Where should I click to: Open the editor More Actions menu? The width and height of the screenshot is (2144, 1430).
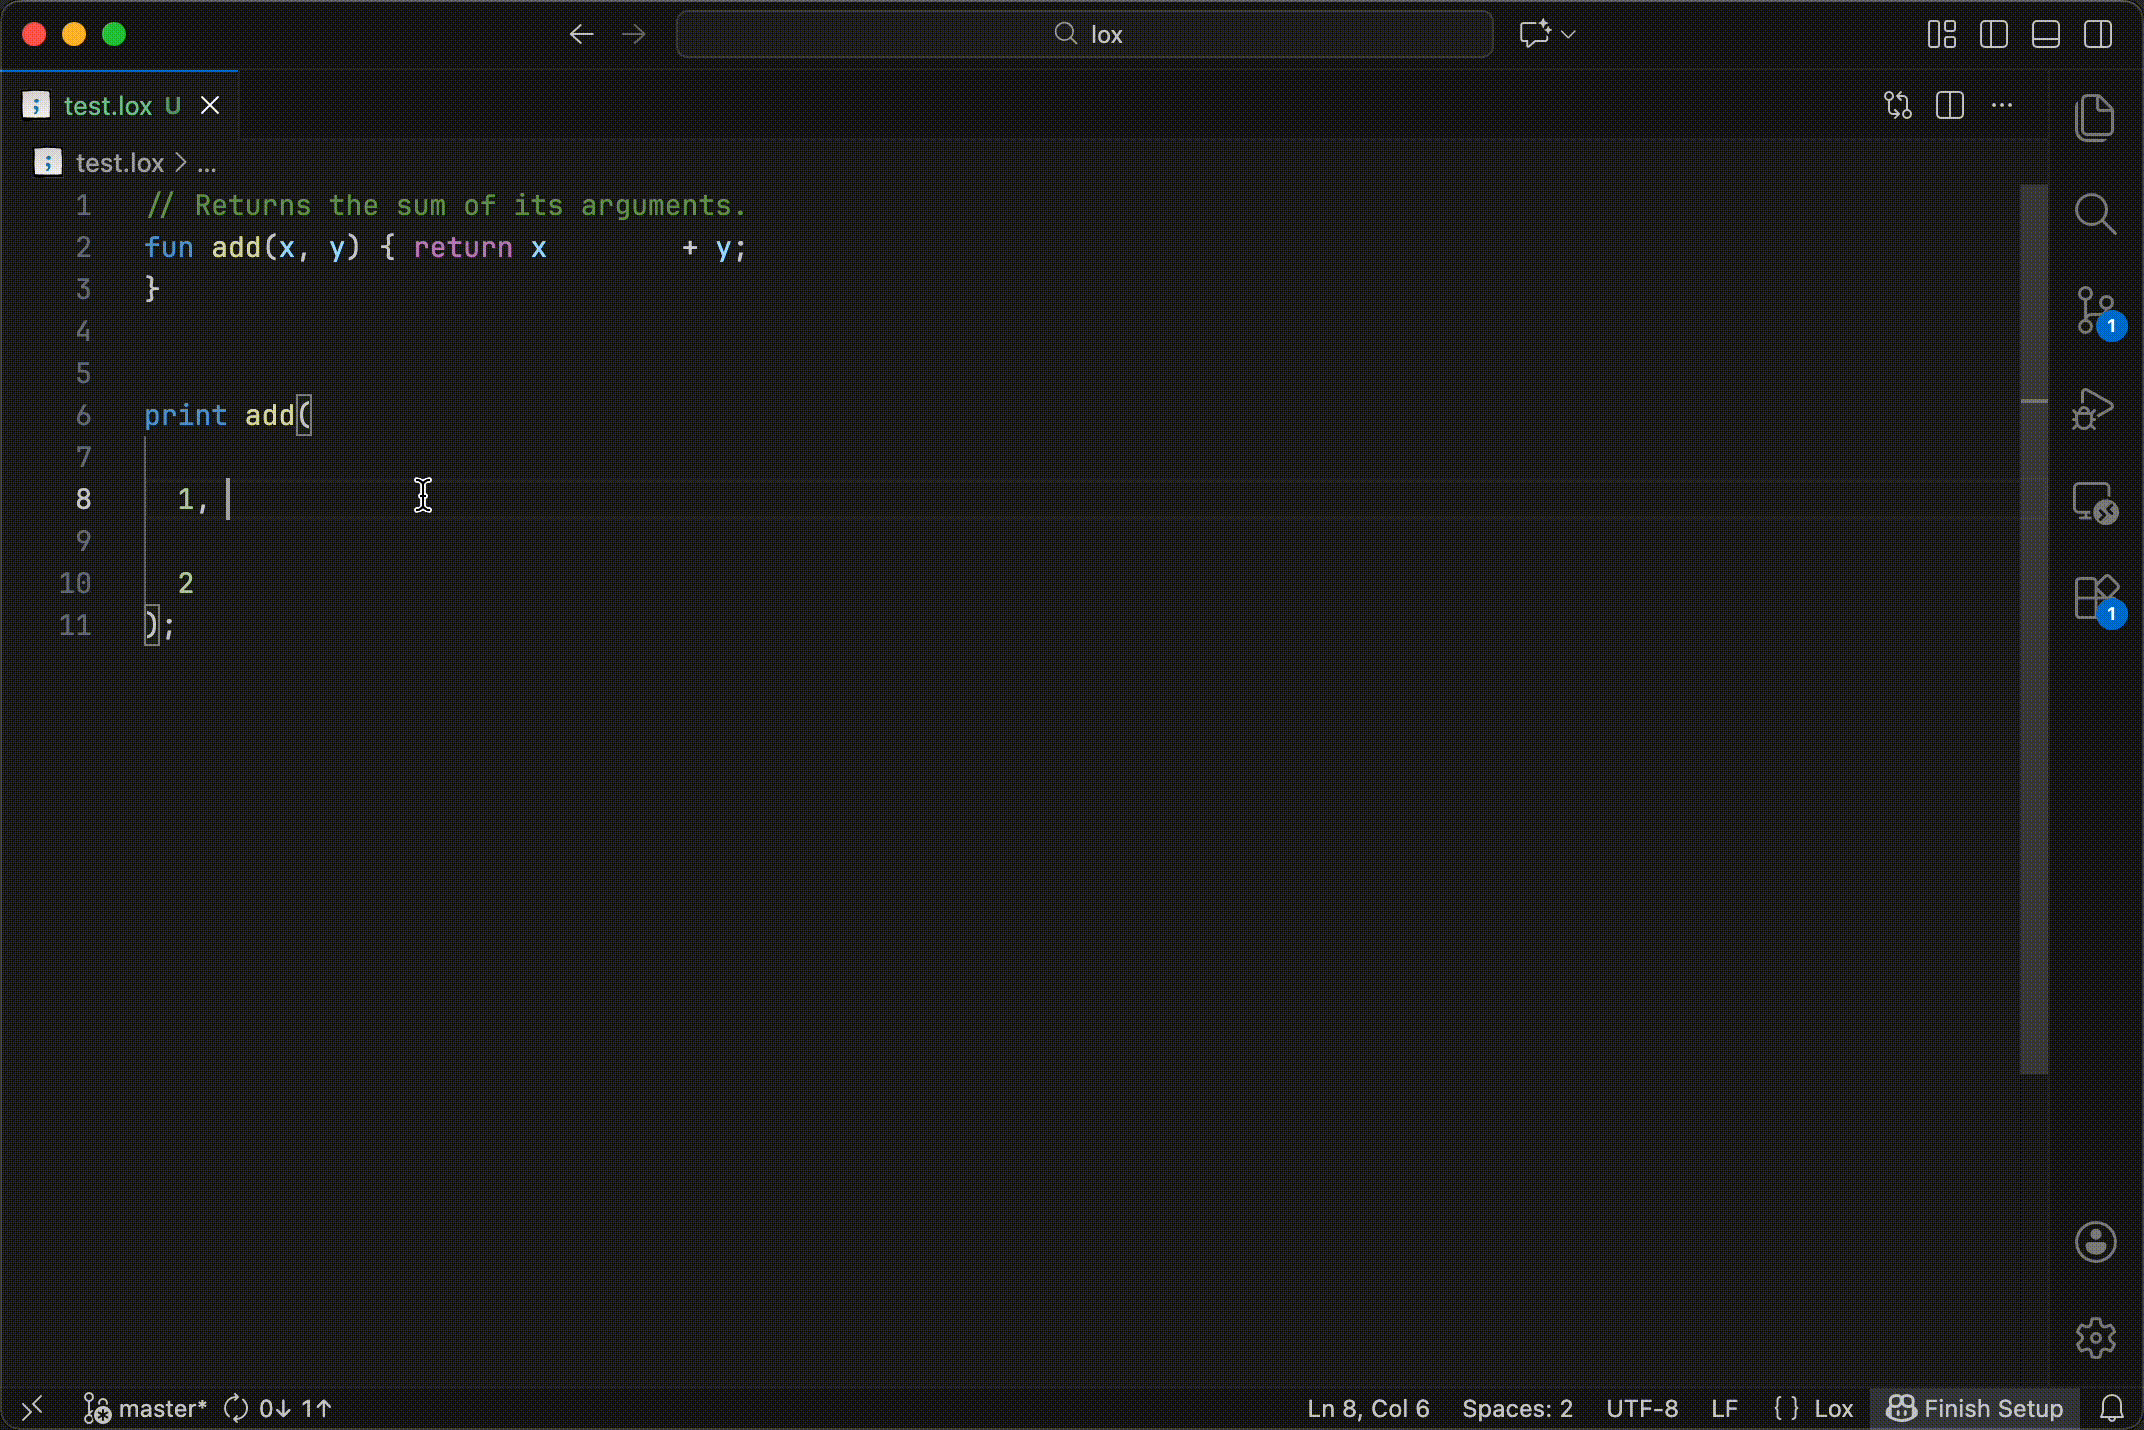[2003, 105]
